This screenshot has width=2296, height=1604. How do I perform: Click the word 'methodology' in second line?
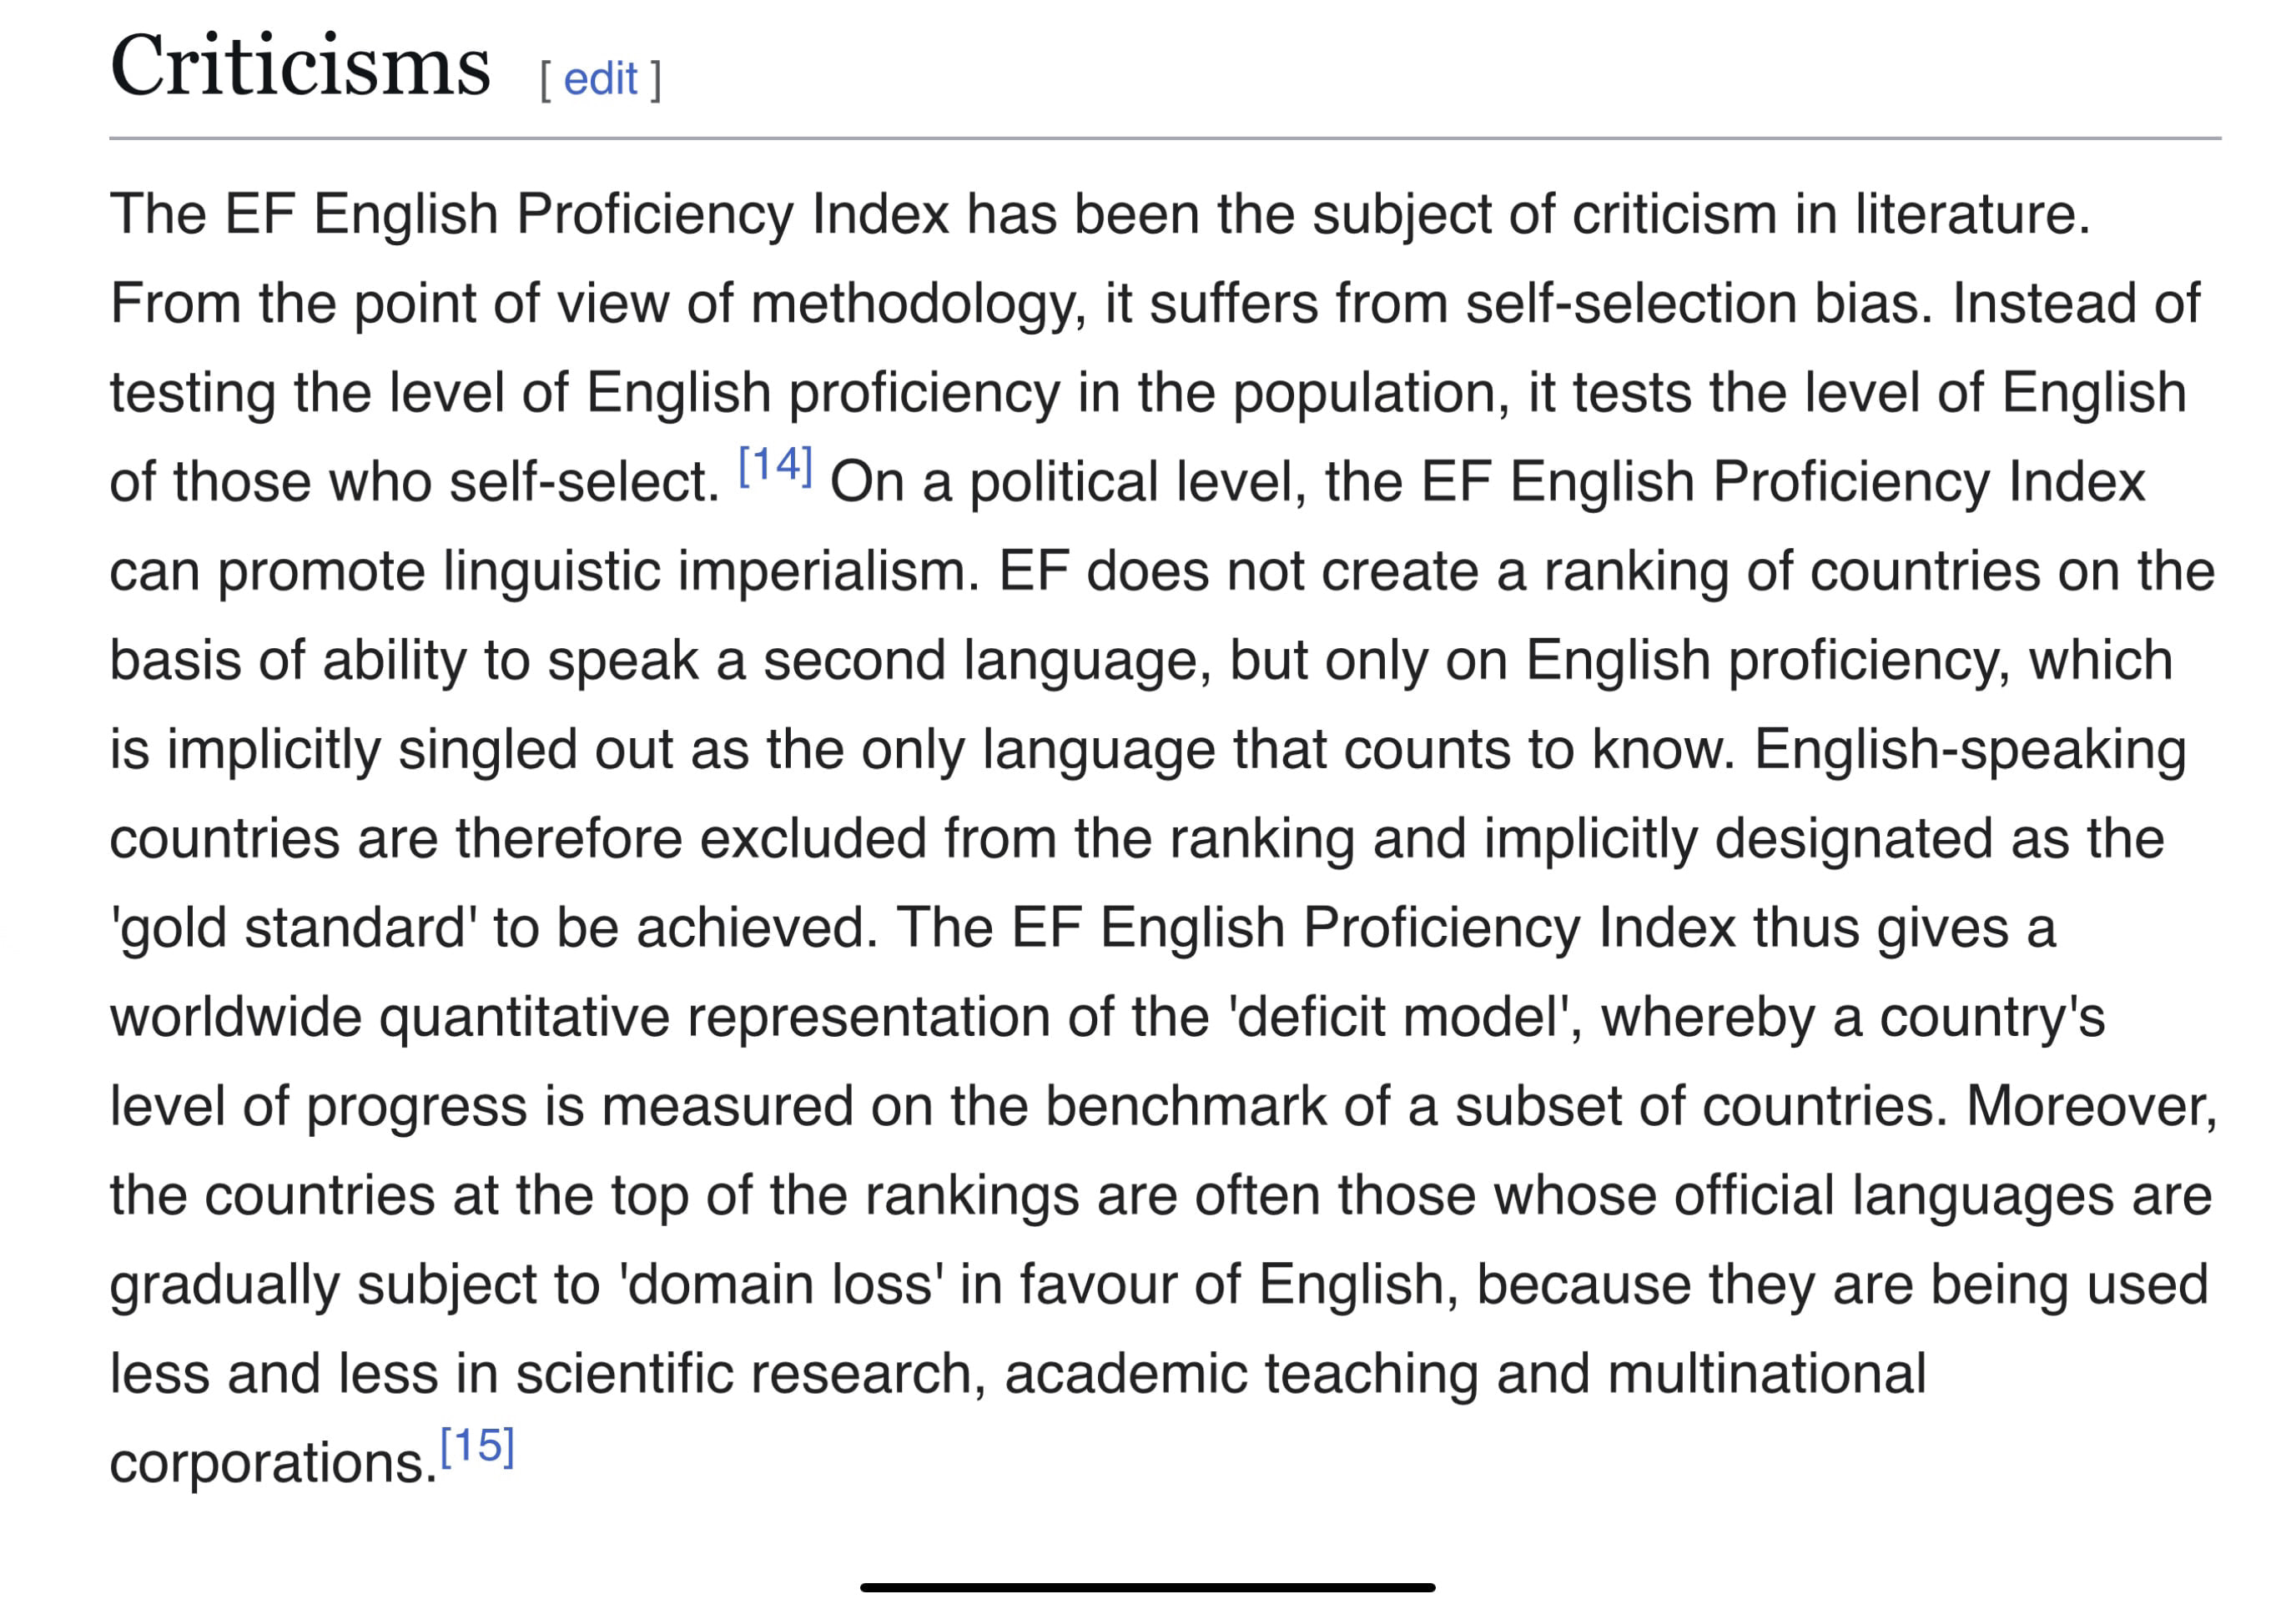(917, 305)
